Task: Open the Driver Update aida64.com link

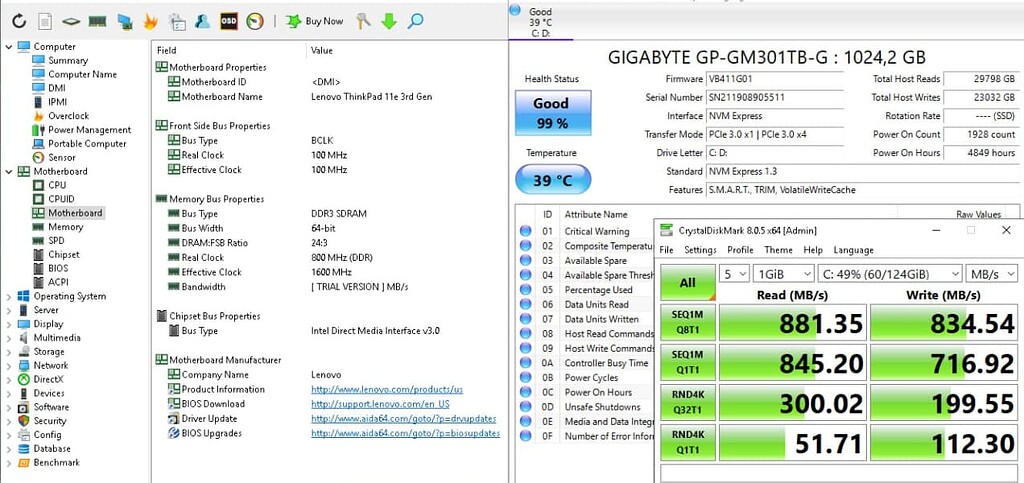Action: click(x=404, y=418)
